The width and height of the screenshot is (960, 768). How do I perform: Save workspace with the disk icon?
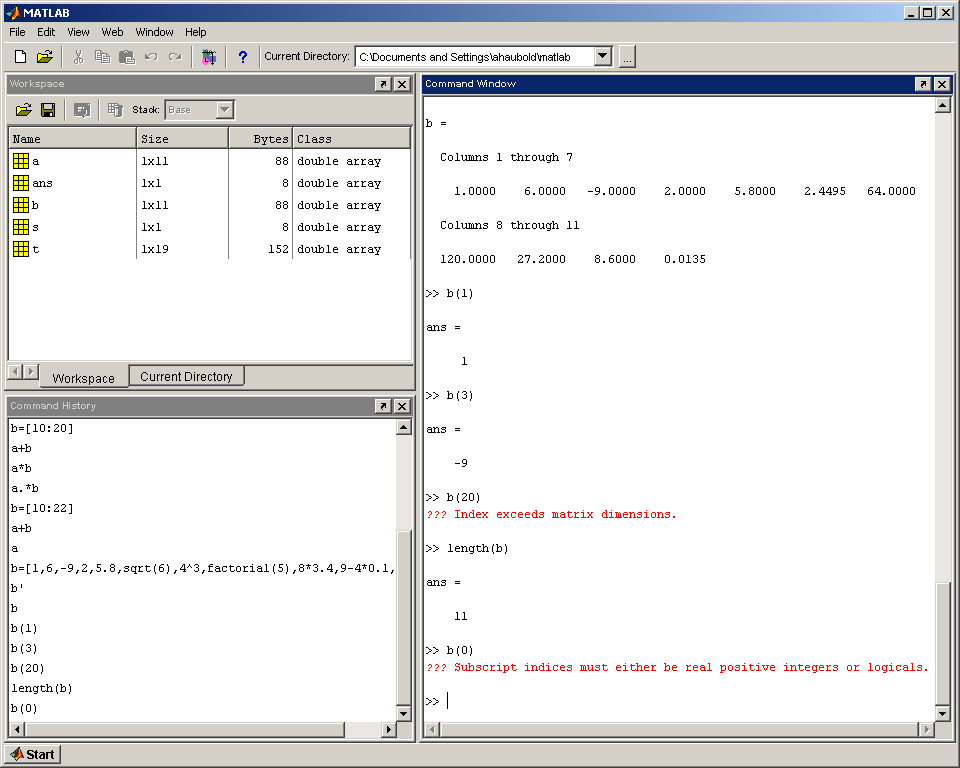pos(48,110)
